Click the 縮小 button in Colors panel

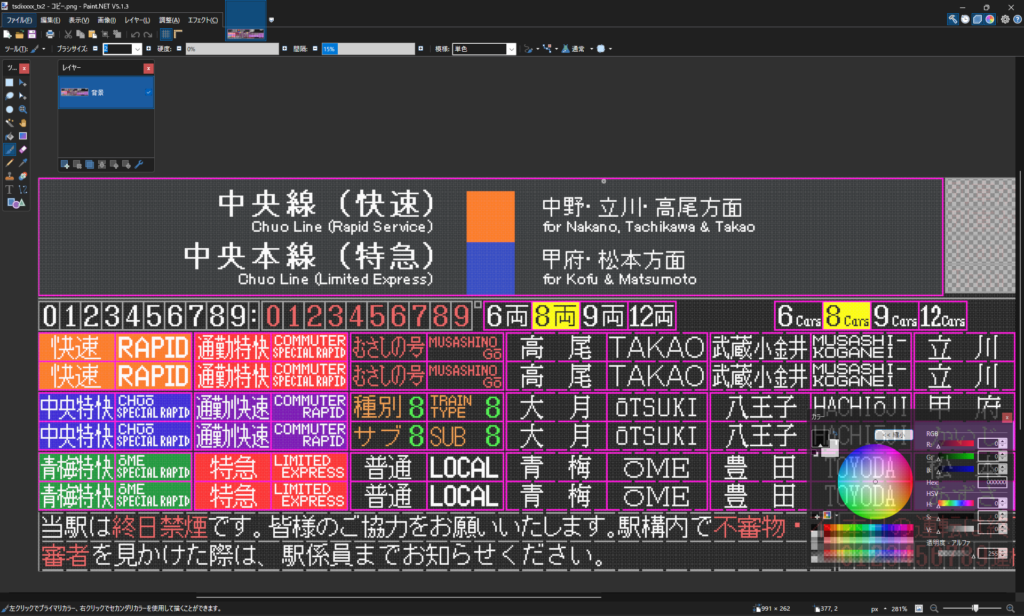click(x=892, y=435)
